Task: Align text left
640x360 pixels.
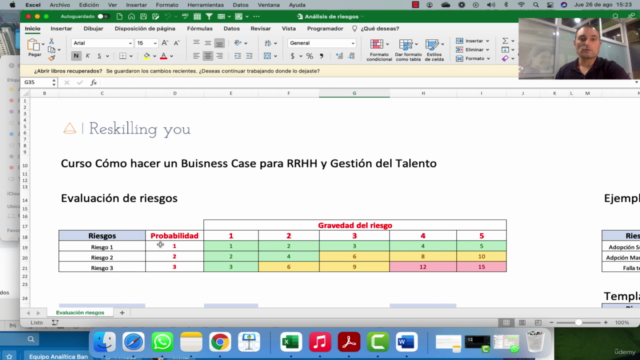Action: point(196,56)
